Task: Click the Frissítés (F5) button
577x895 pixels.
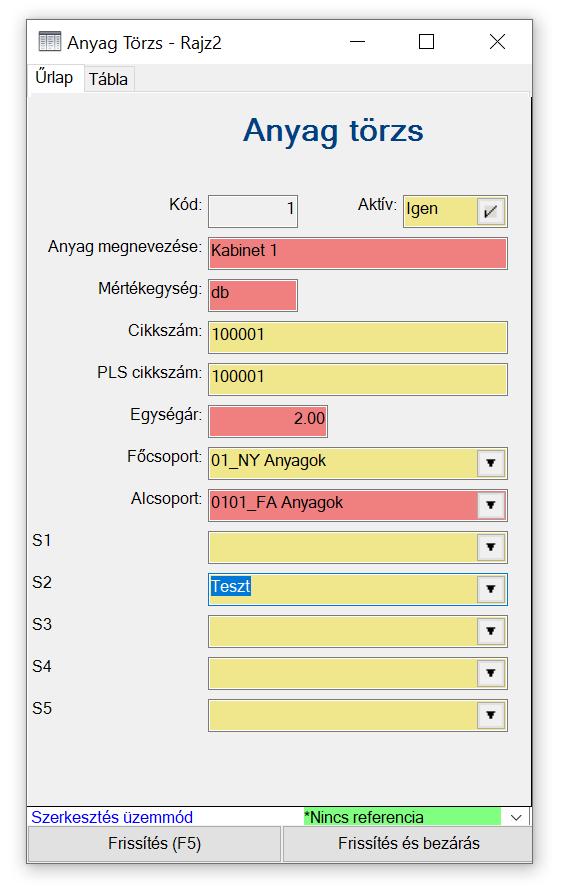Action: tap(155, 844)
